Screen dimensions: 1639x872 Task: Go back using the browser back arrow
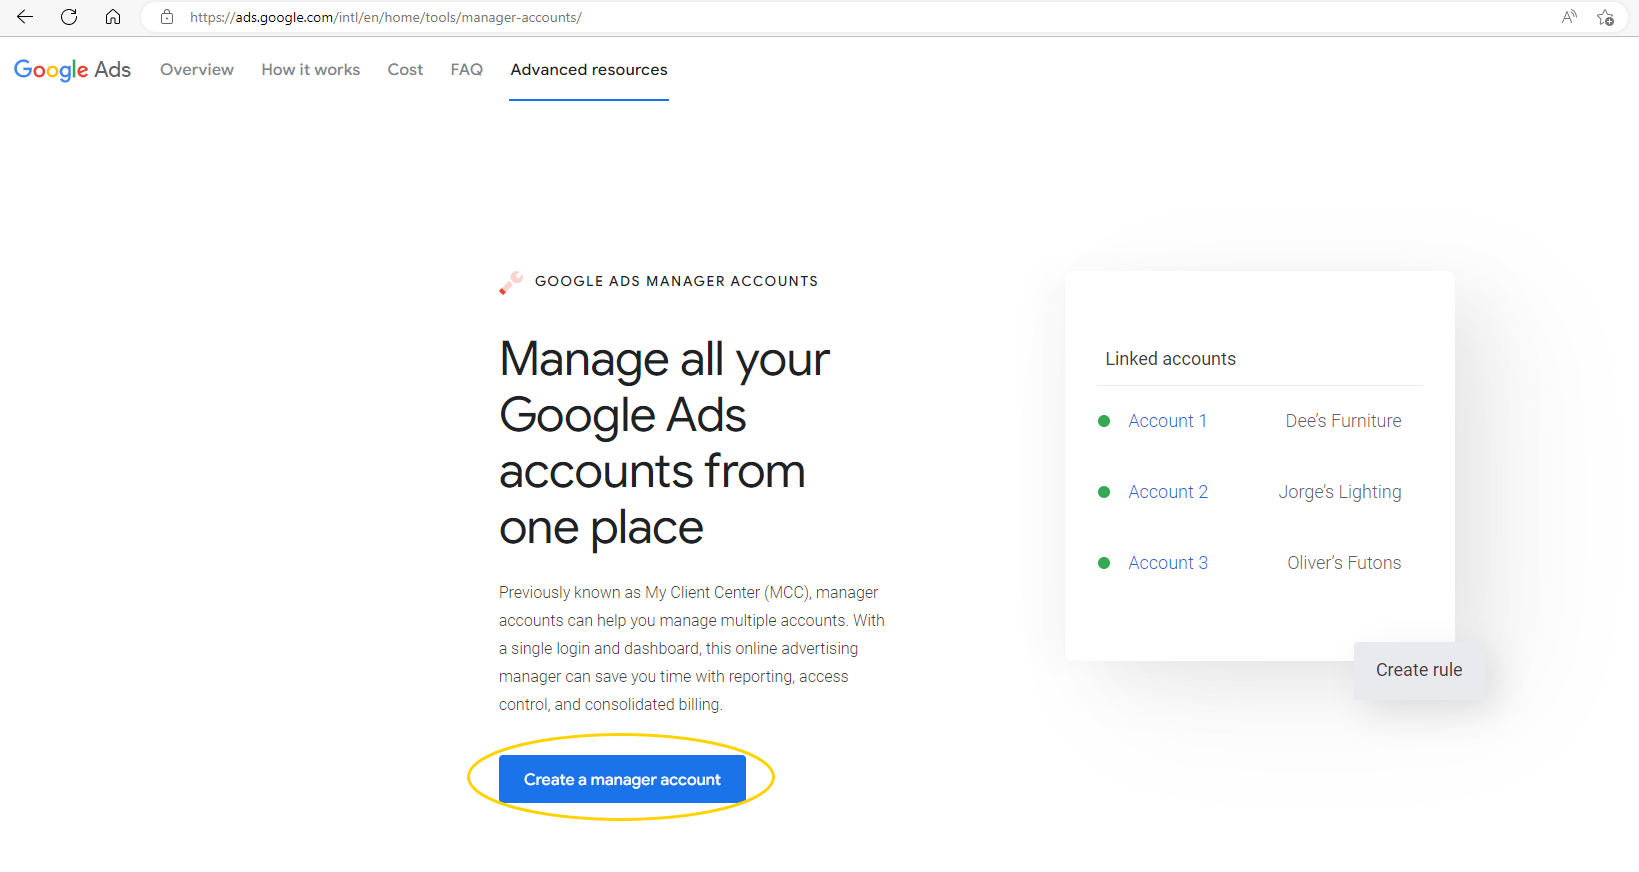[25, 17]
